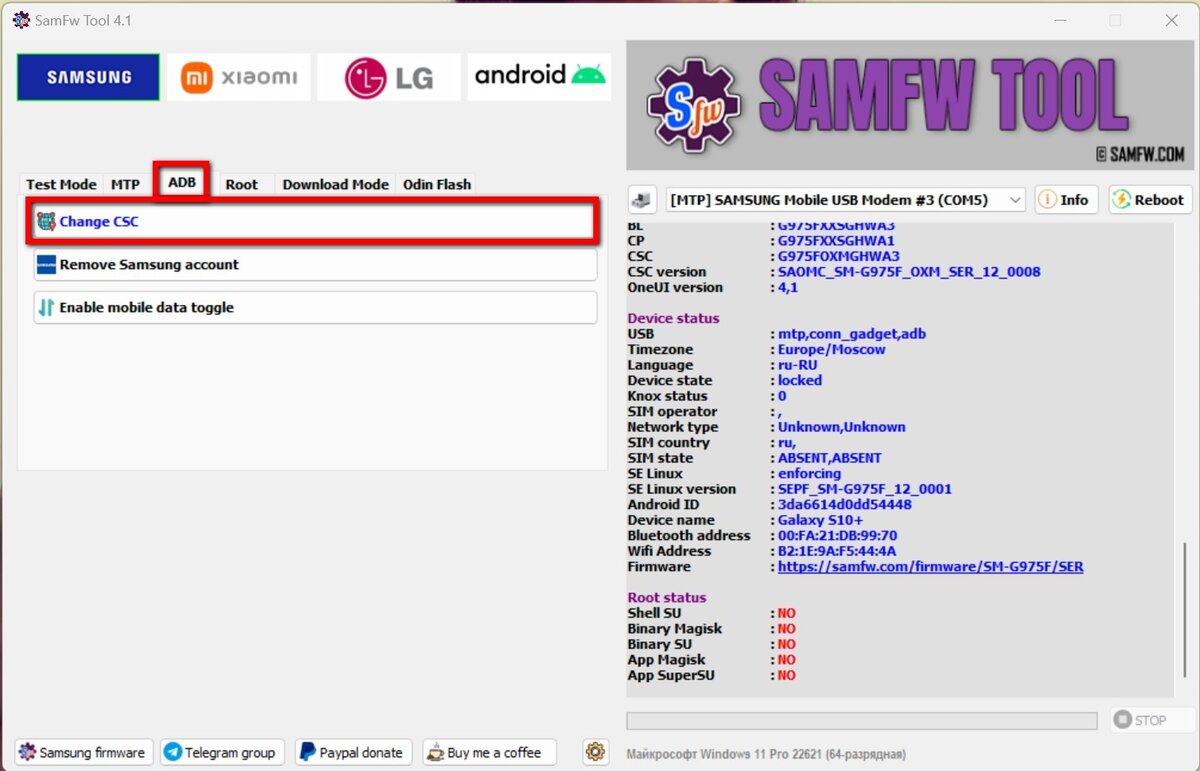Click the STOP button

[x=1151, y=720]
